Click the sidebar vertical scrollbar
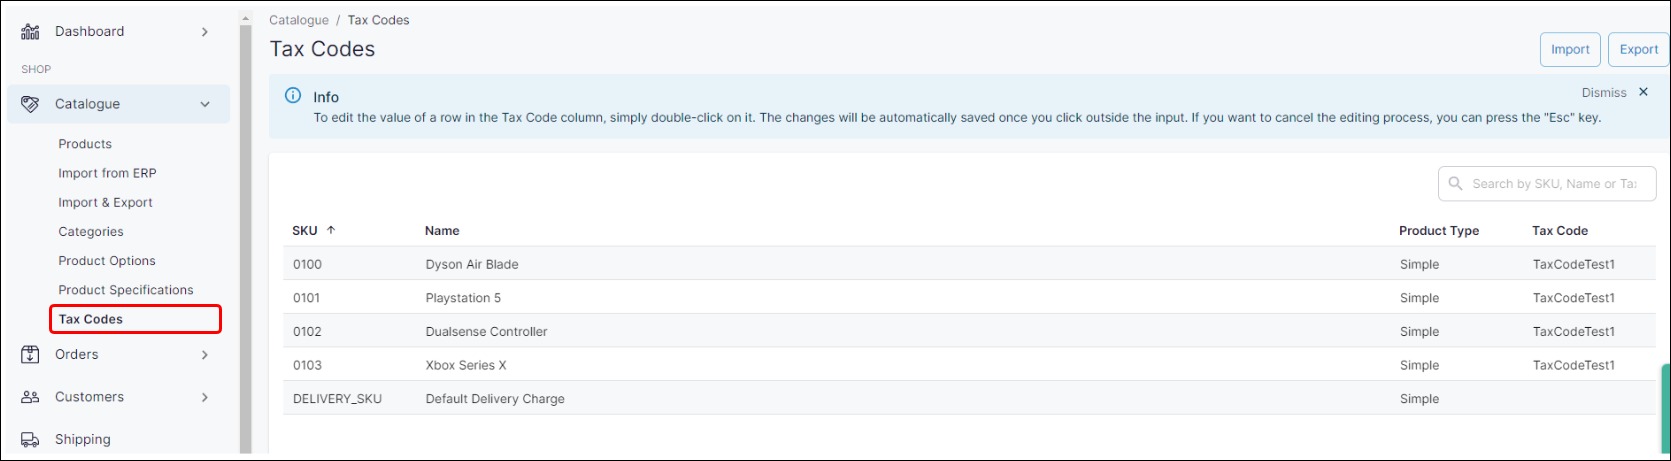This screenshot has height=461, width=1671. pyautogui.click(x=246, y=230)
